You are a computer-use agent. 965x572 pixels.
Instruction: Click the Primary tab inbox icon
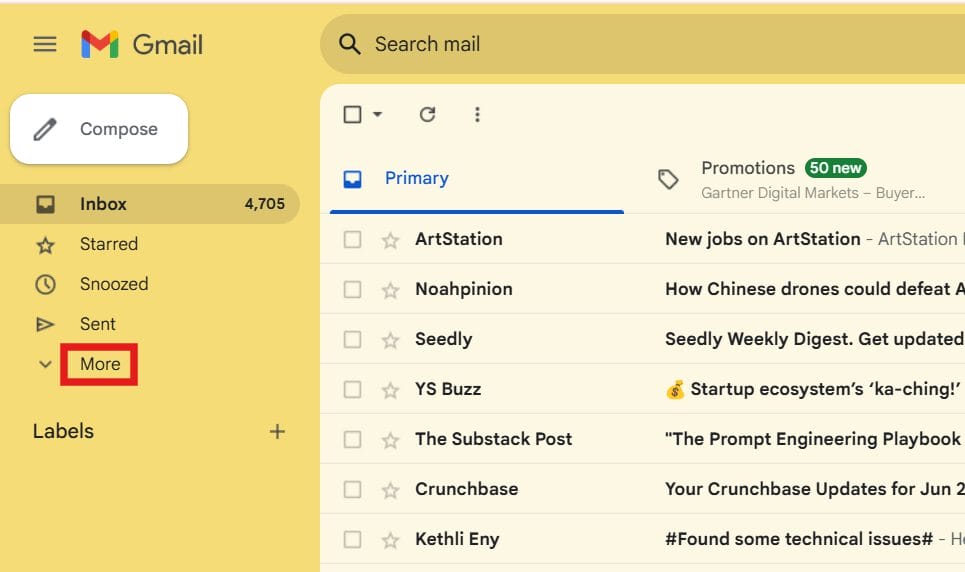[x=352, y=179]
